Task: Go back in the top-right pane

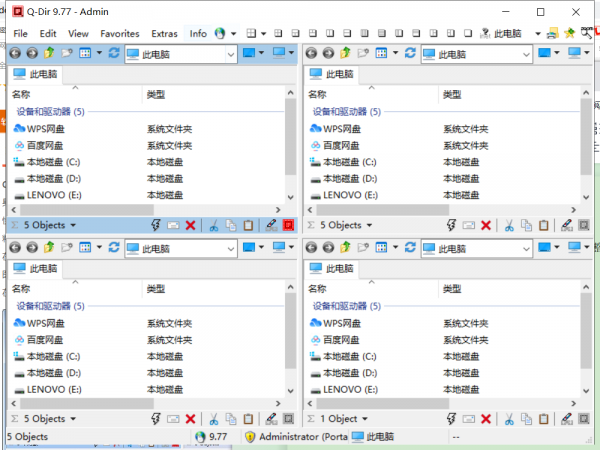Action: (x=311, y=53)
